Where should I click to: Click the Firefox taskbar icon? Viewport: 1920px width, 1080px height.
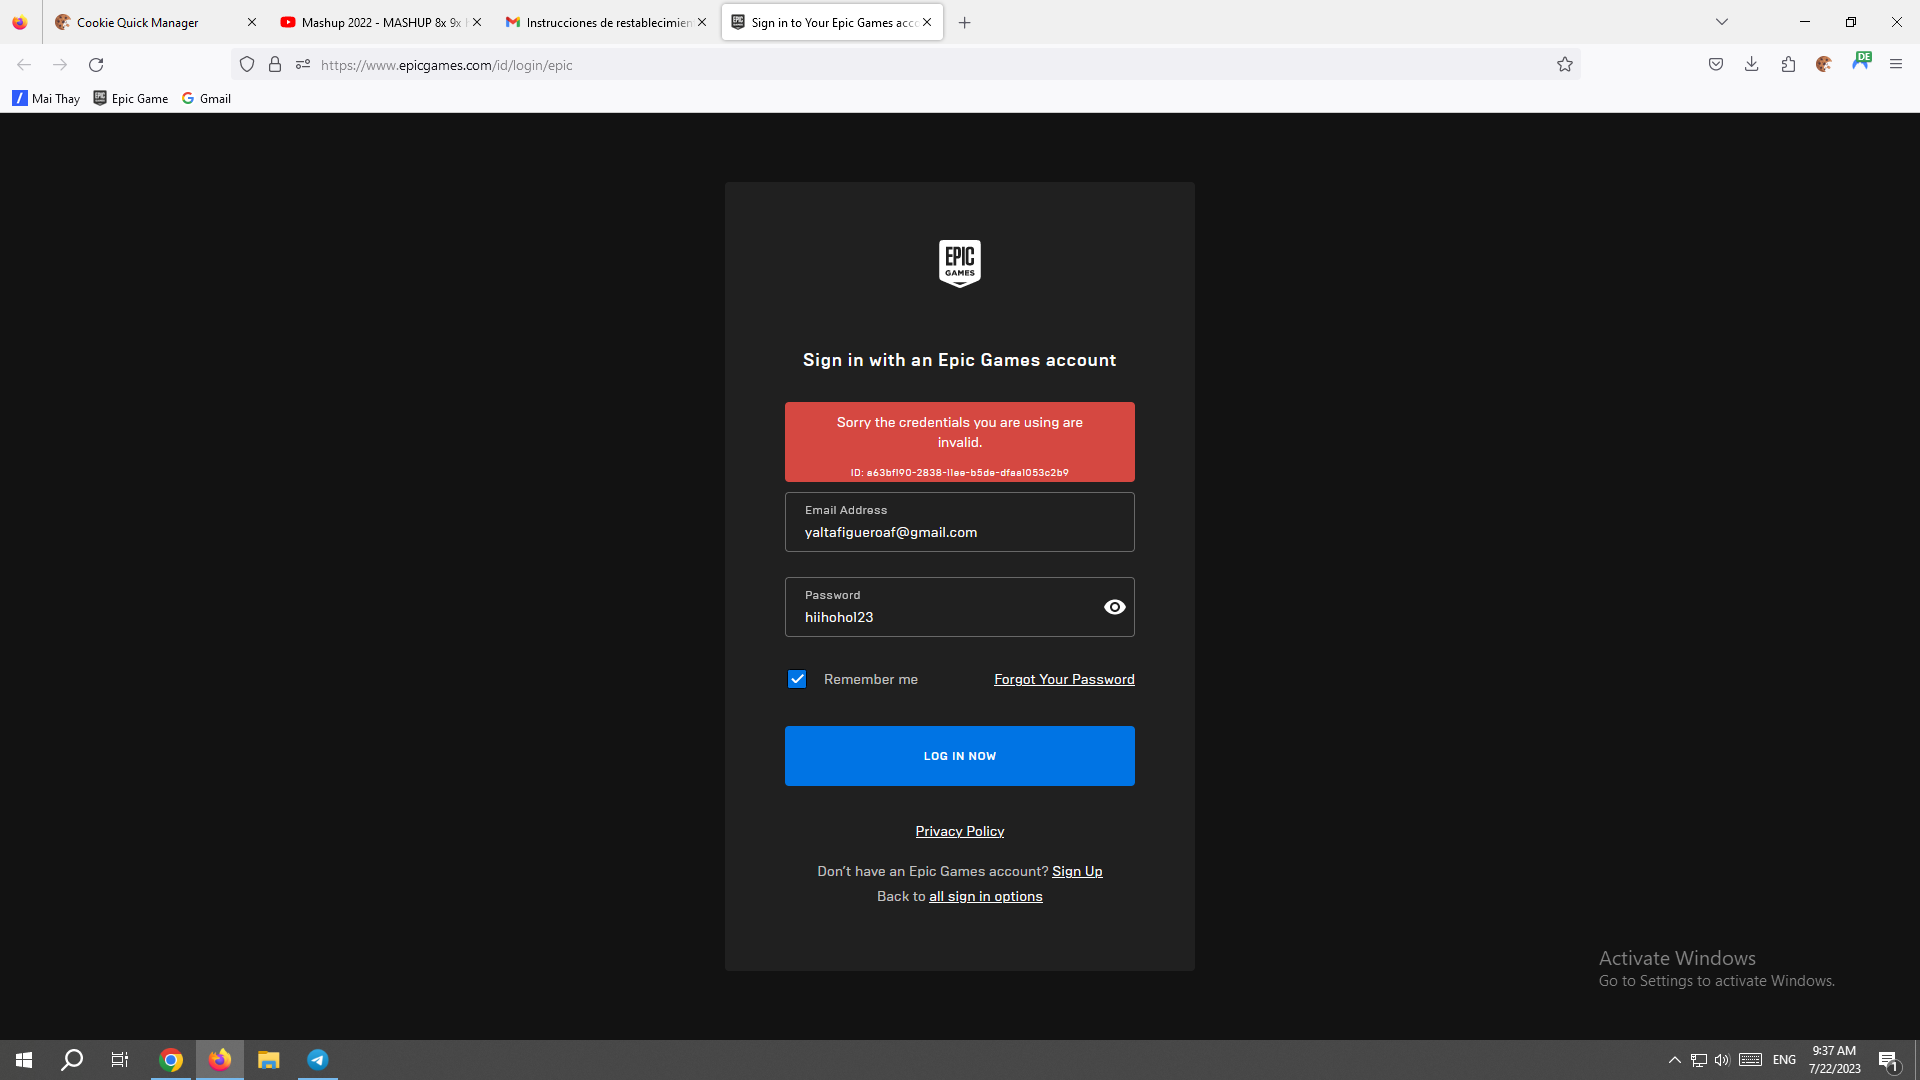tap(220, 1060)
